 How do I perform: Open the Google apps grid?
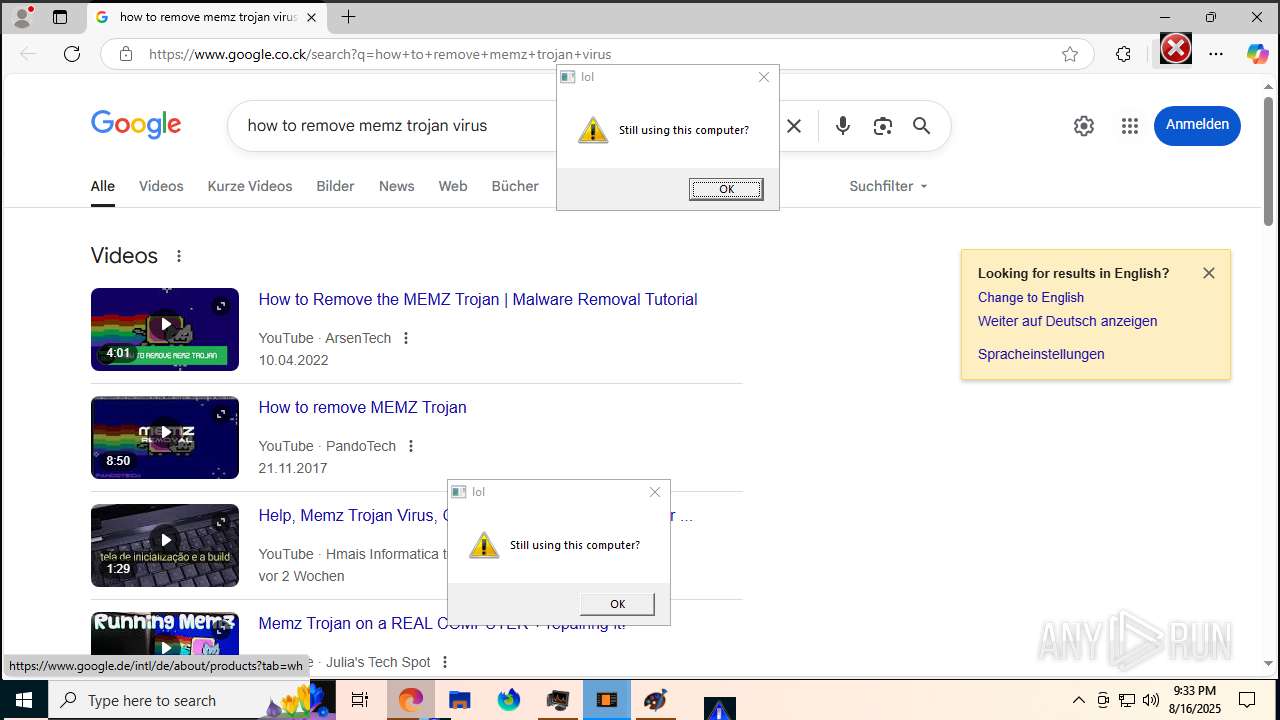1130,126
